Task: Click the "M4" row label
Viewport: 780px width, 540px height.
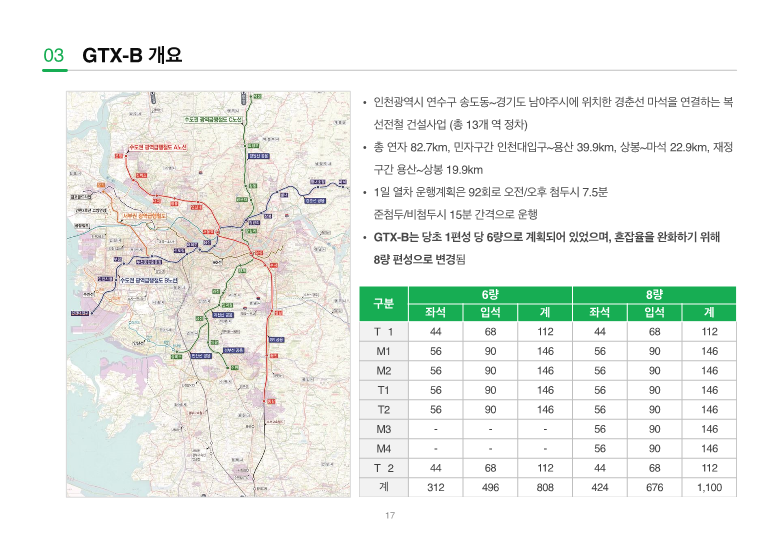Action: (384, 449)
